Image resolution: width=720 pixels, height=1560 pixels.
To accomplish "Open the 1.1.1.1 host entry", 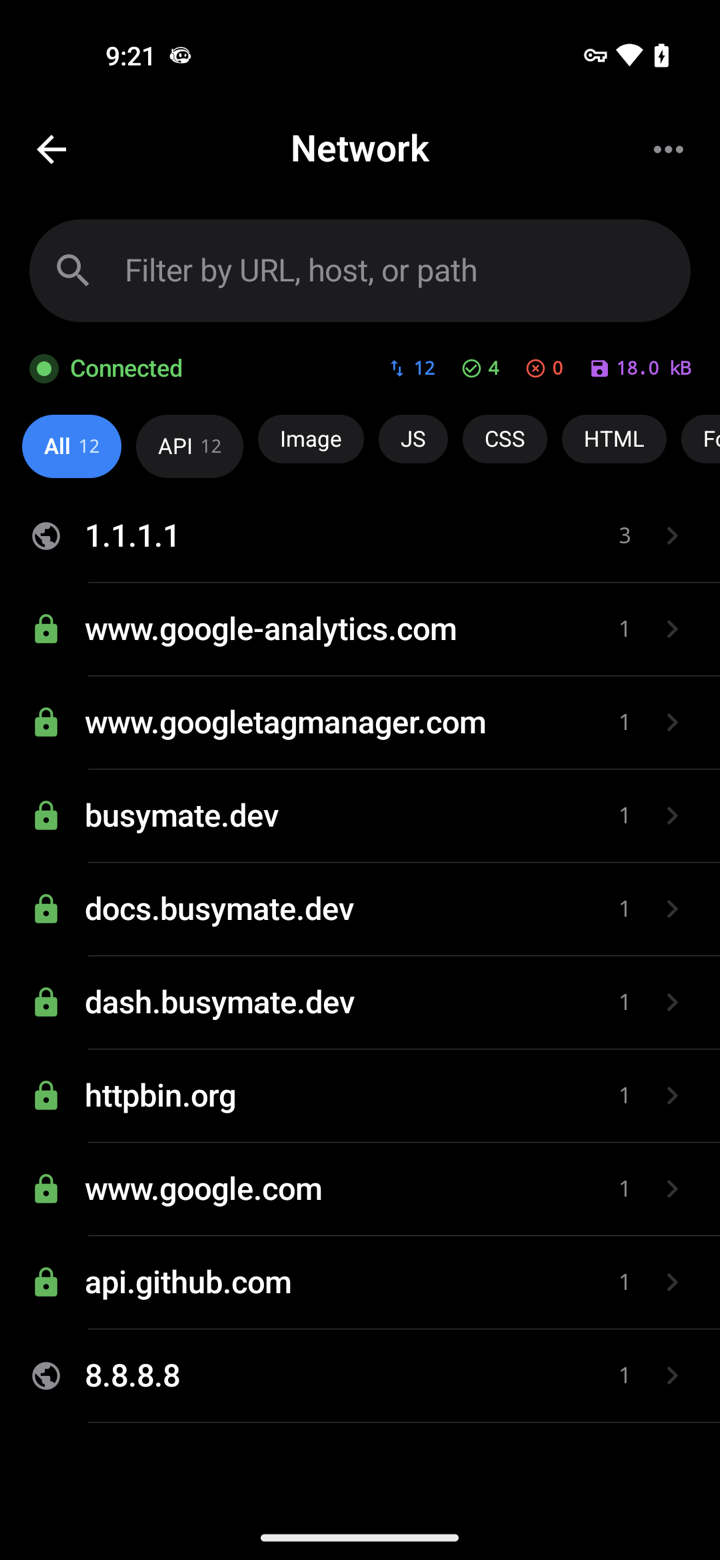I will [360, 536].
